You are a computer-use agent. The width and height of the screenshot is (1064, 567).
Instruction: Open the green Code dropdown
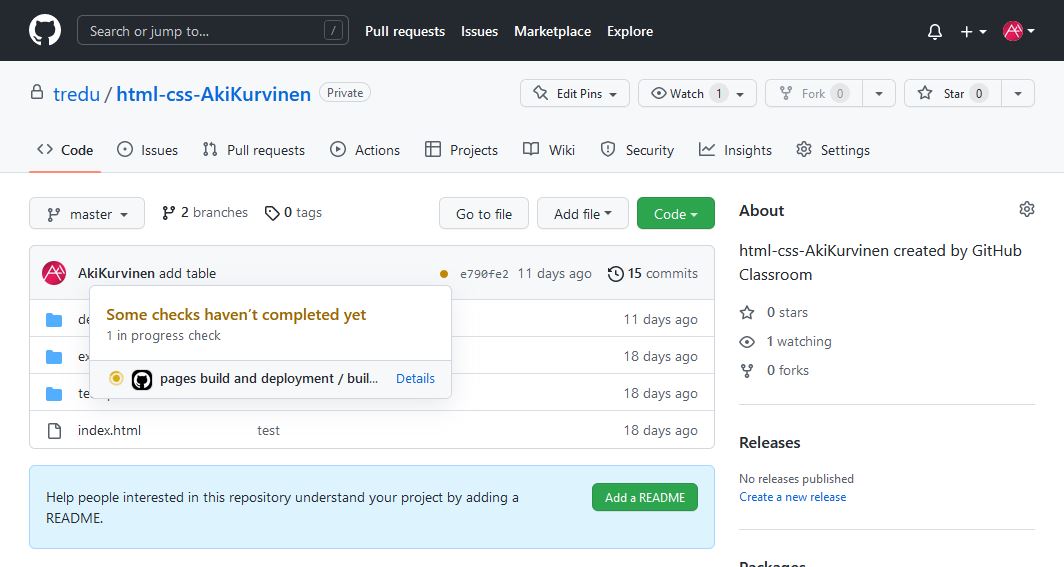675,214
